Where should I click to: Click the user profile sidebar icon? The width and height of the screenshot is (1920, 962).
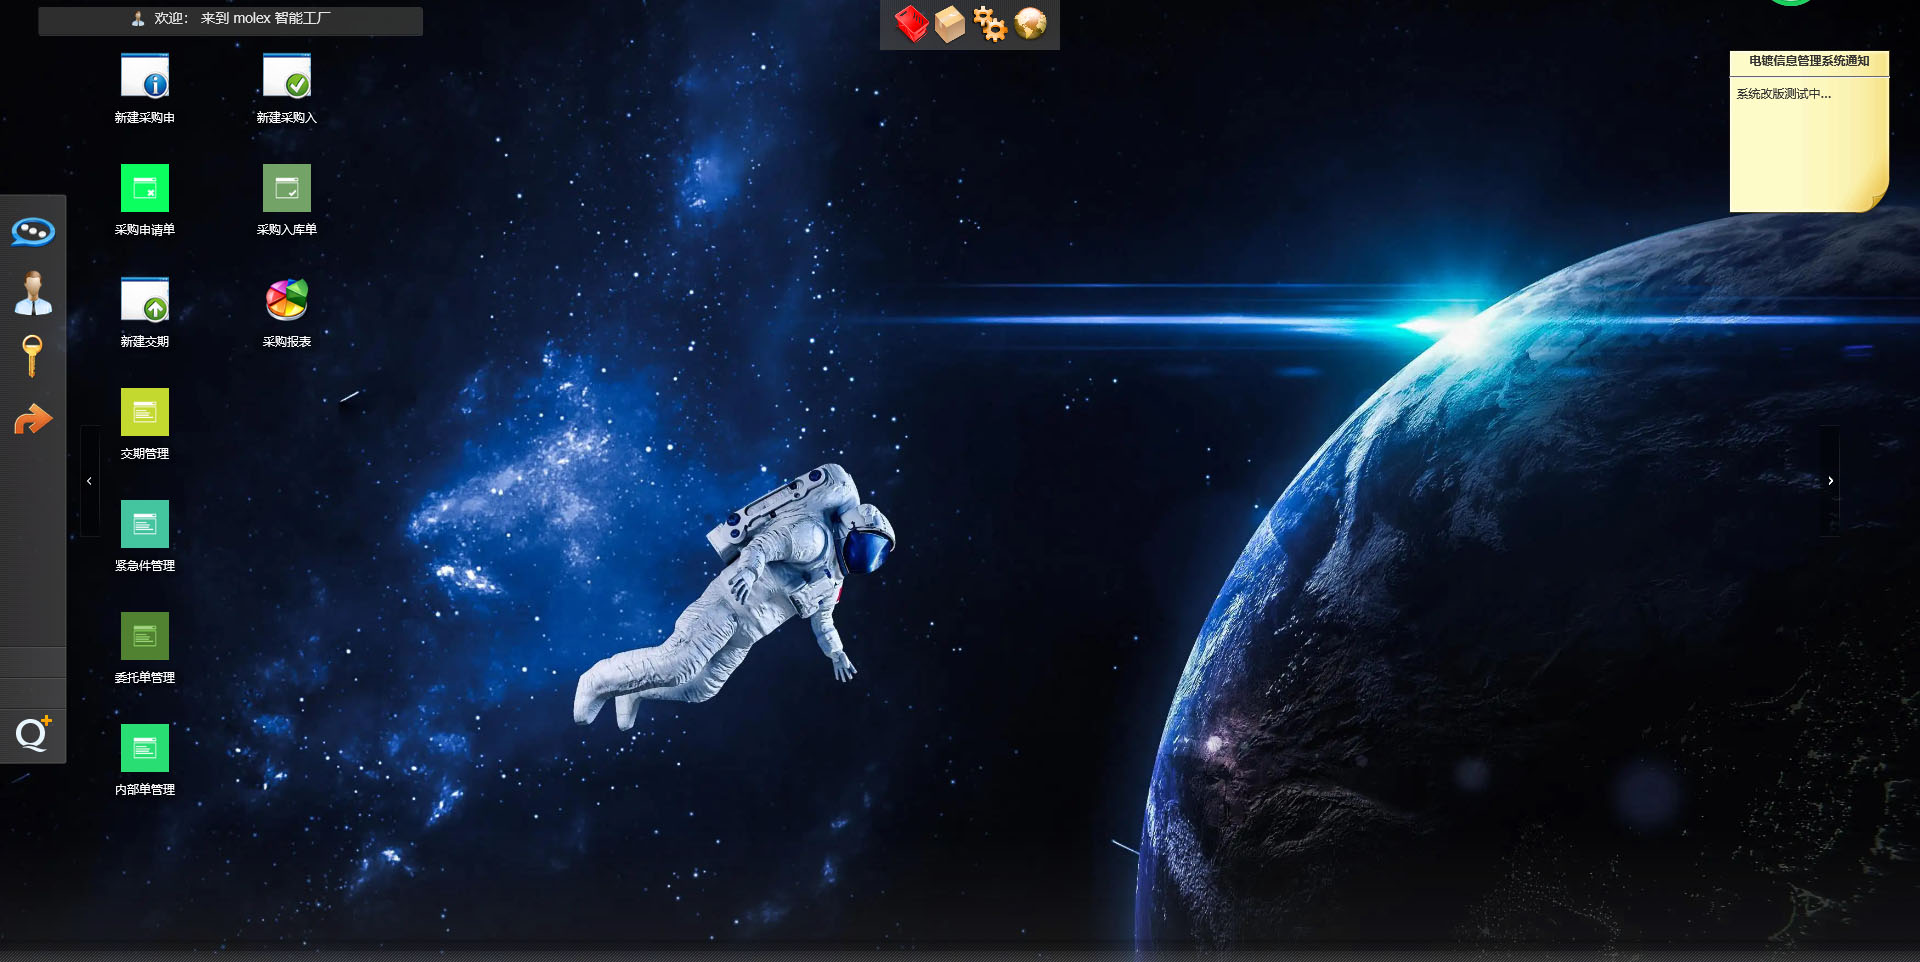33,294
